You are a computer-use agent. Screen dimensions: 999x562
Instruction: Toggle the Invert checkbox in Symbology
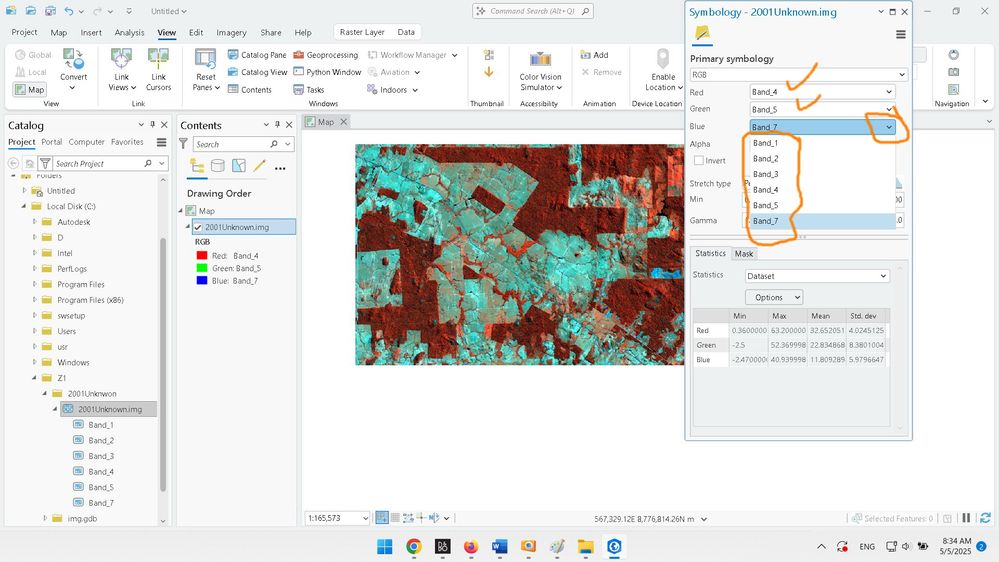699,161
